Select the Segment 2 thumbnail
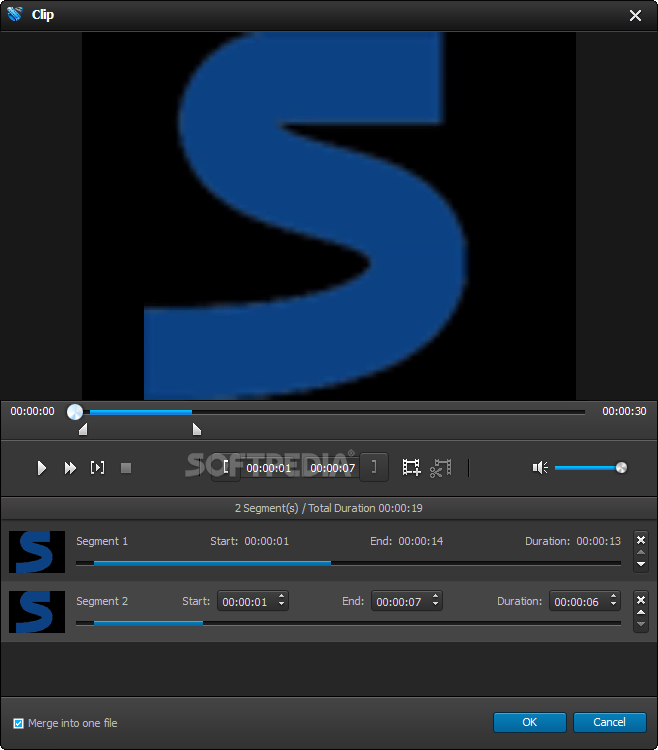 tap(37, 612)
